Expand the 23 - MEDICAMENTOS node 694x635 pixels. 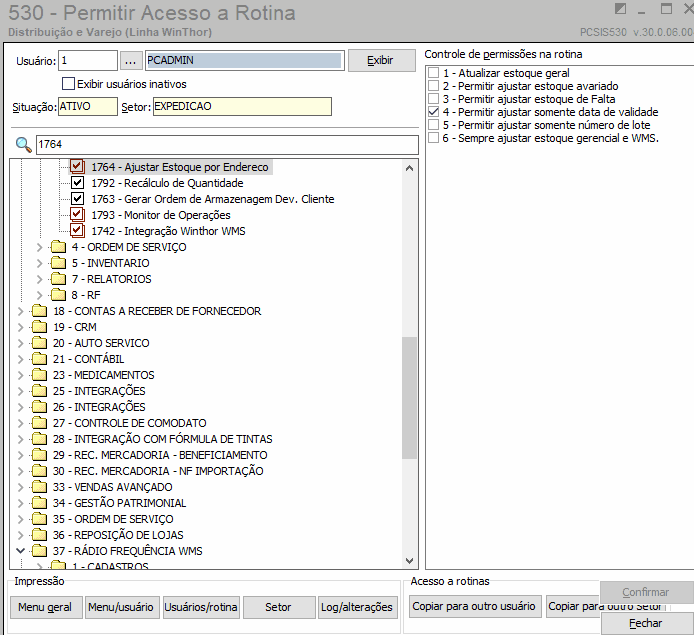20,375
